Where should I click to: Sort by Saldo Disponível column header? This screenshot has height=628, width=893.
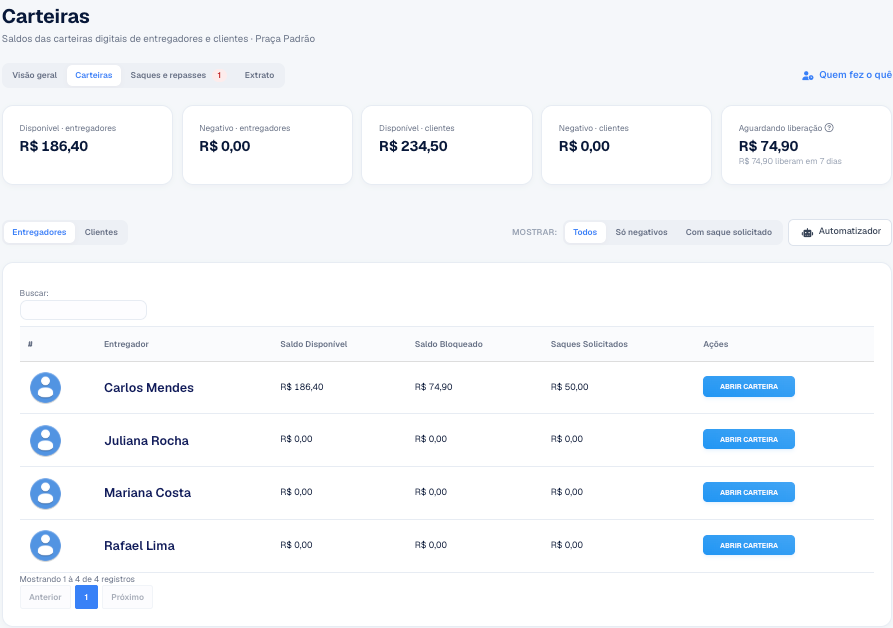[x=314, y=344]
